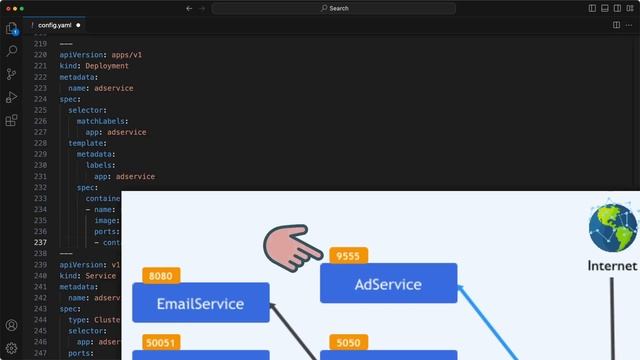Click 'template:' on line 228

(x=87, y=143)
